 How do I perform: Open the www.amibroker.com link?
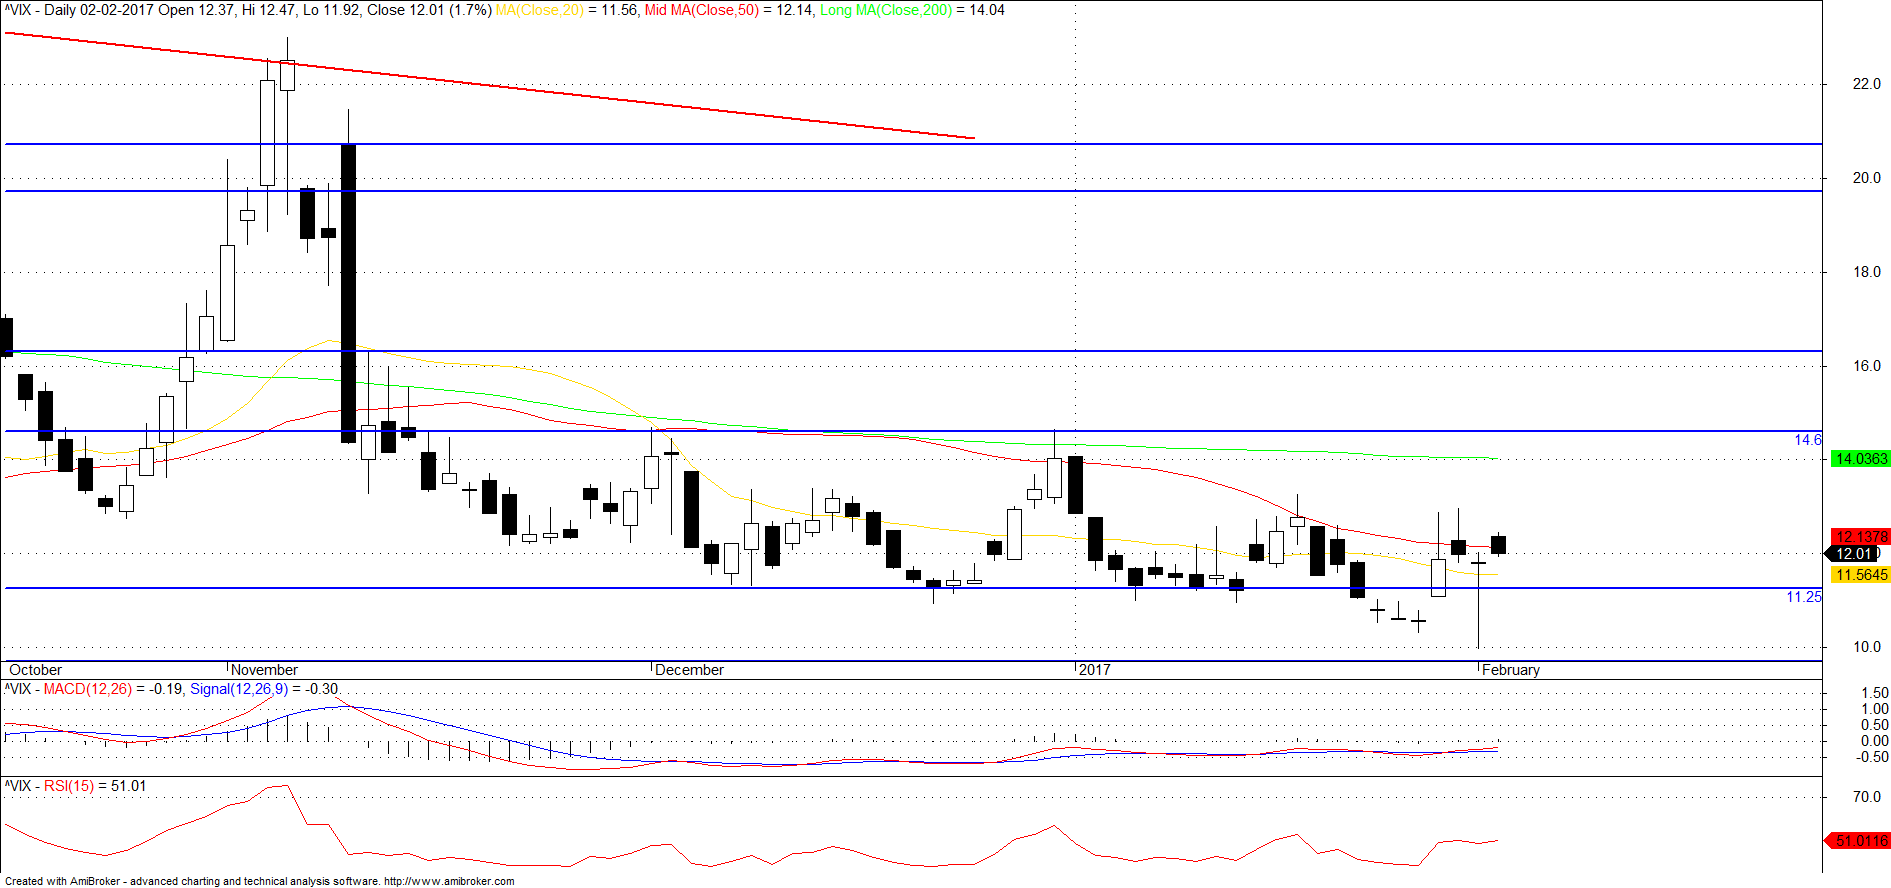[x=449, y=881]
